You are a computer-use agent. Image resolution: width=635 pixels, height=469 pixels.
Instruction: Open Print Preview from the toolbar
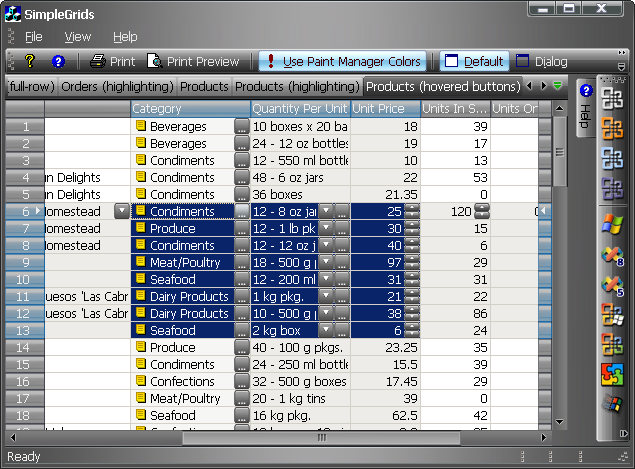193,61
